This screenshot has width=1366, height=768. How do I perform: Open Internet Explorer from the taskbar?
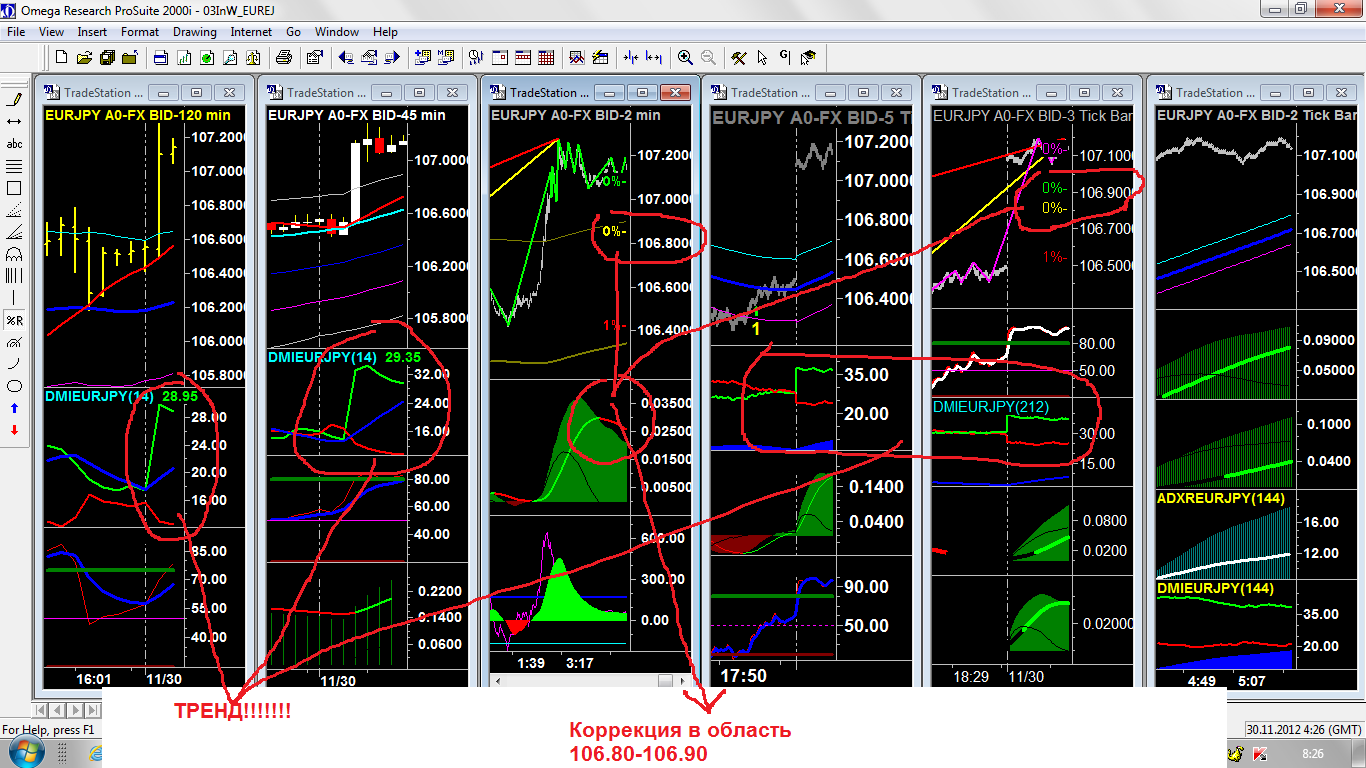point(95,754)
